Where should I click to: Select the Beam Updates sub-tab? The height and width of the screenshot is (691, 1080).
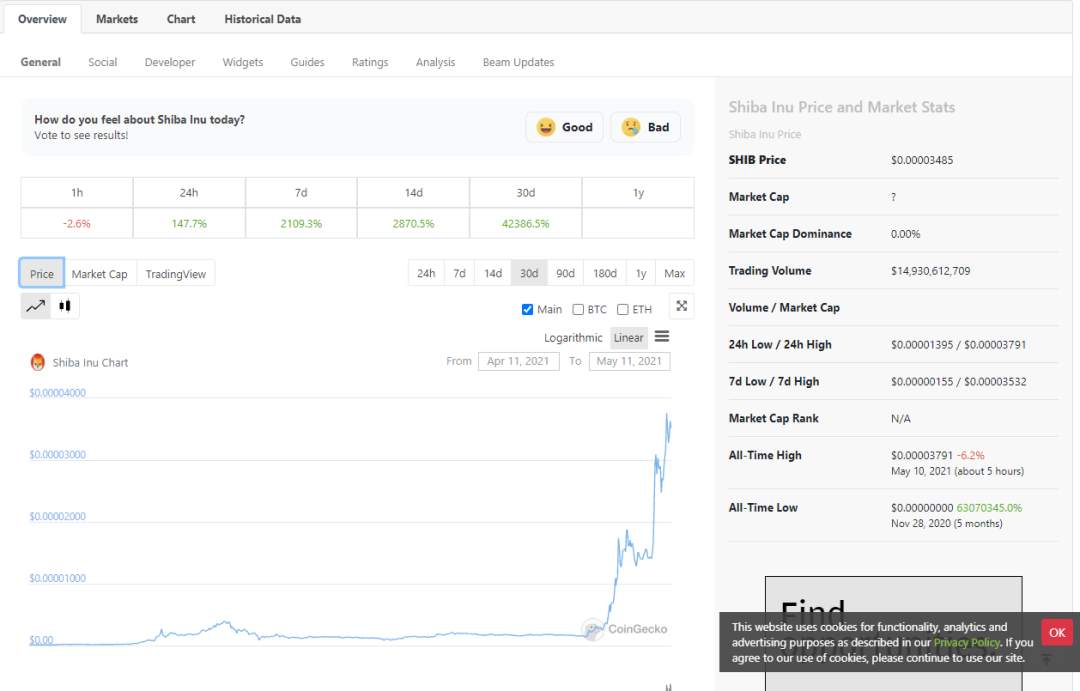518,62
